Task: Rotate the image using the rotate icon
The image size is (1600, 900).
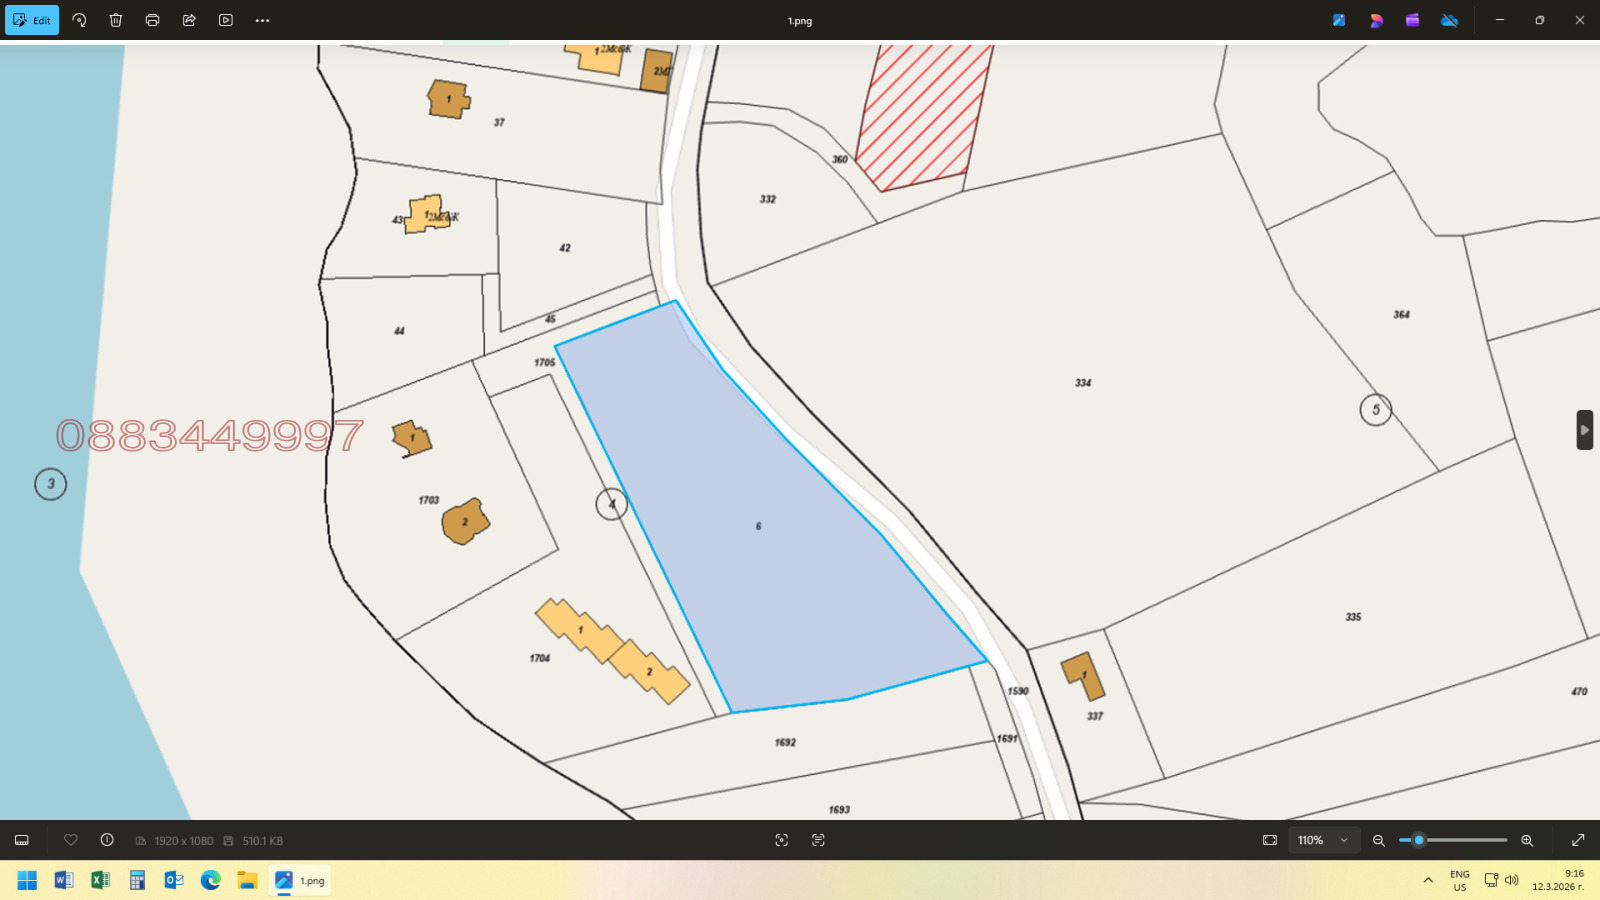Action: pos(79,20)
